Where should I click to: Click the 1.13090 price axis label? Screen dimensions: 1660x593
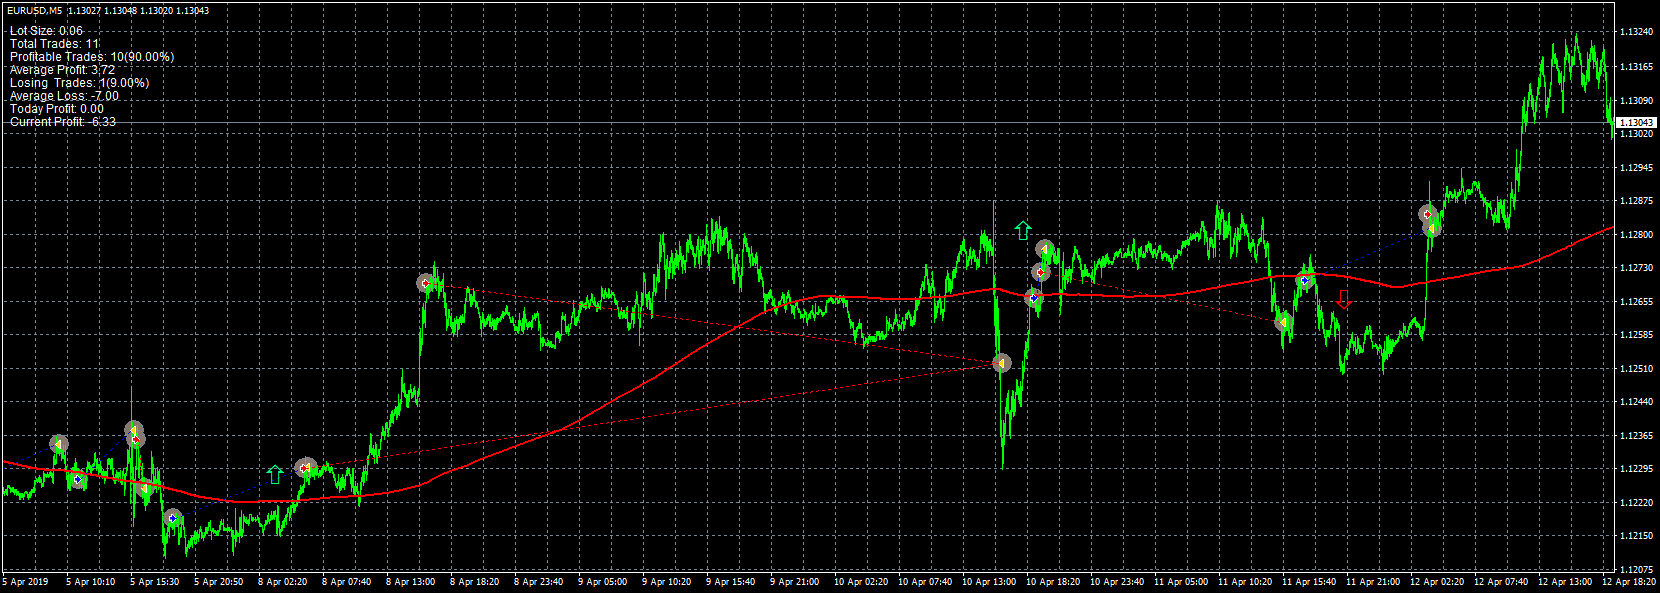coord(1636,101)
